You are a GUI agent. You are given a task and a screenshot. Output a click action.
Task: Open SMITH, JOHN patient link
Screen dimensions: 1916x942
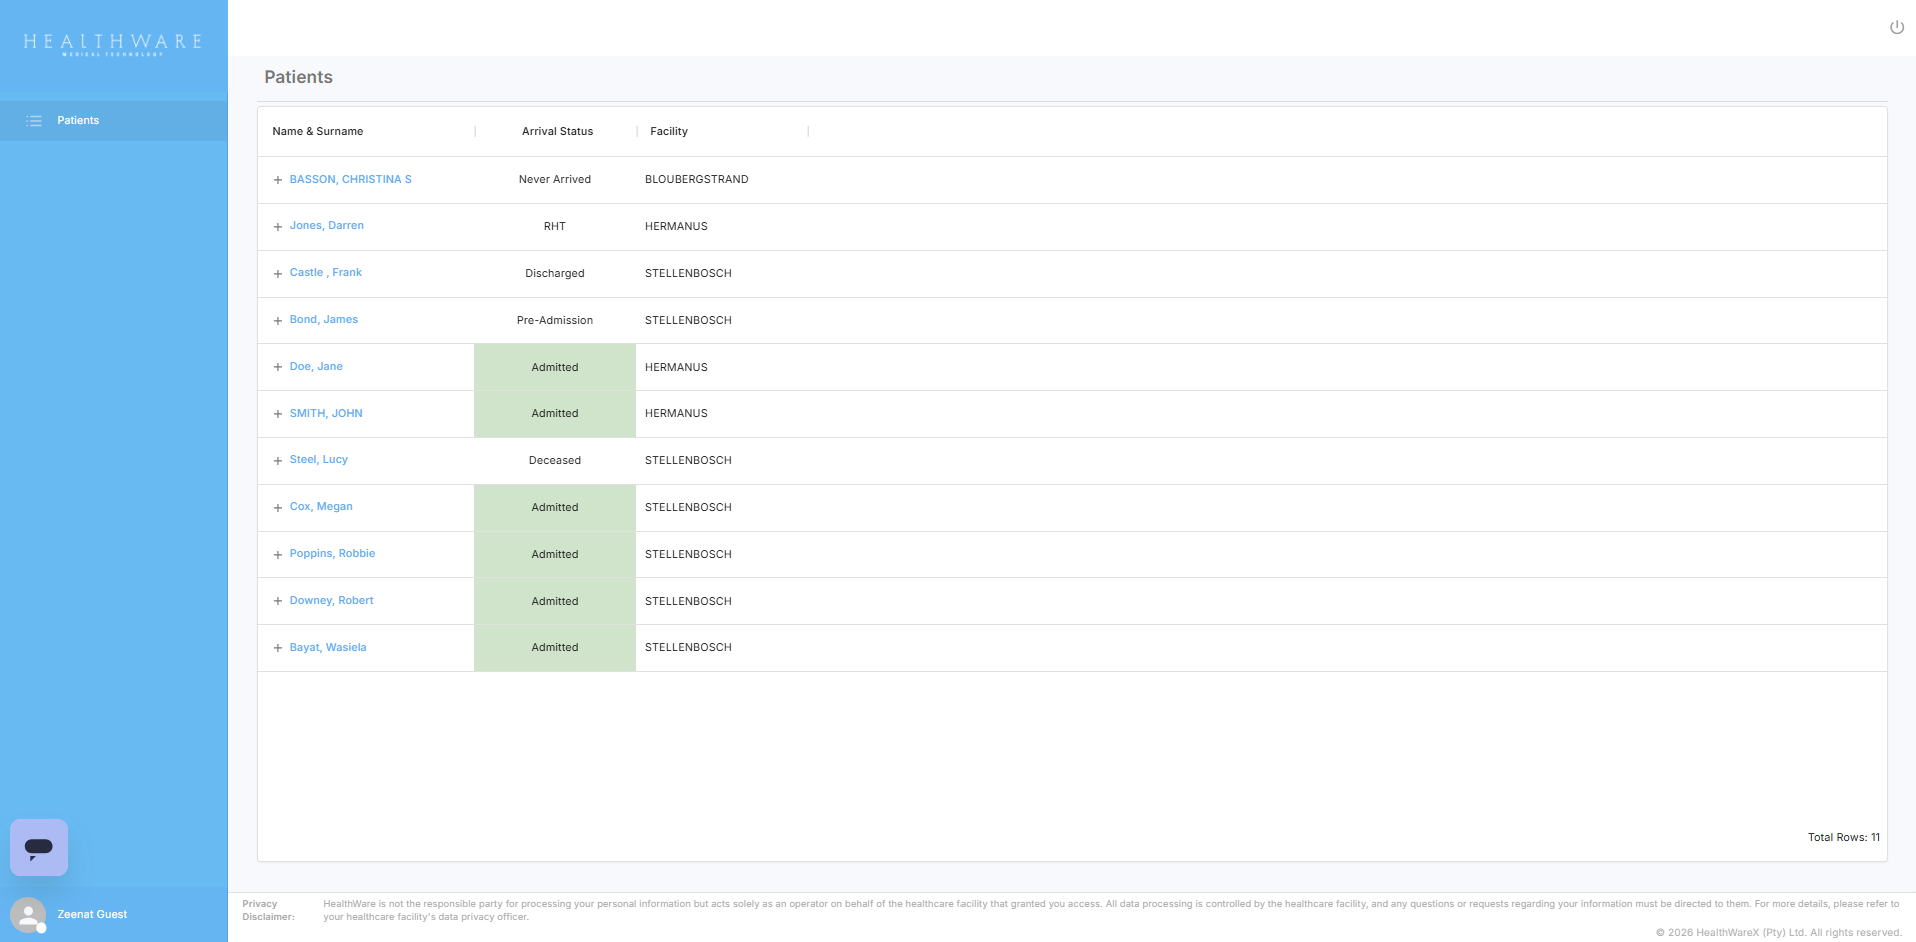pyautogui.click(x=326, y=414)
